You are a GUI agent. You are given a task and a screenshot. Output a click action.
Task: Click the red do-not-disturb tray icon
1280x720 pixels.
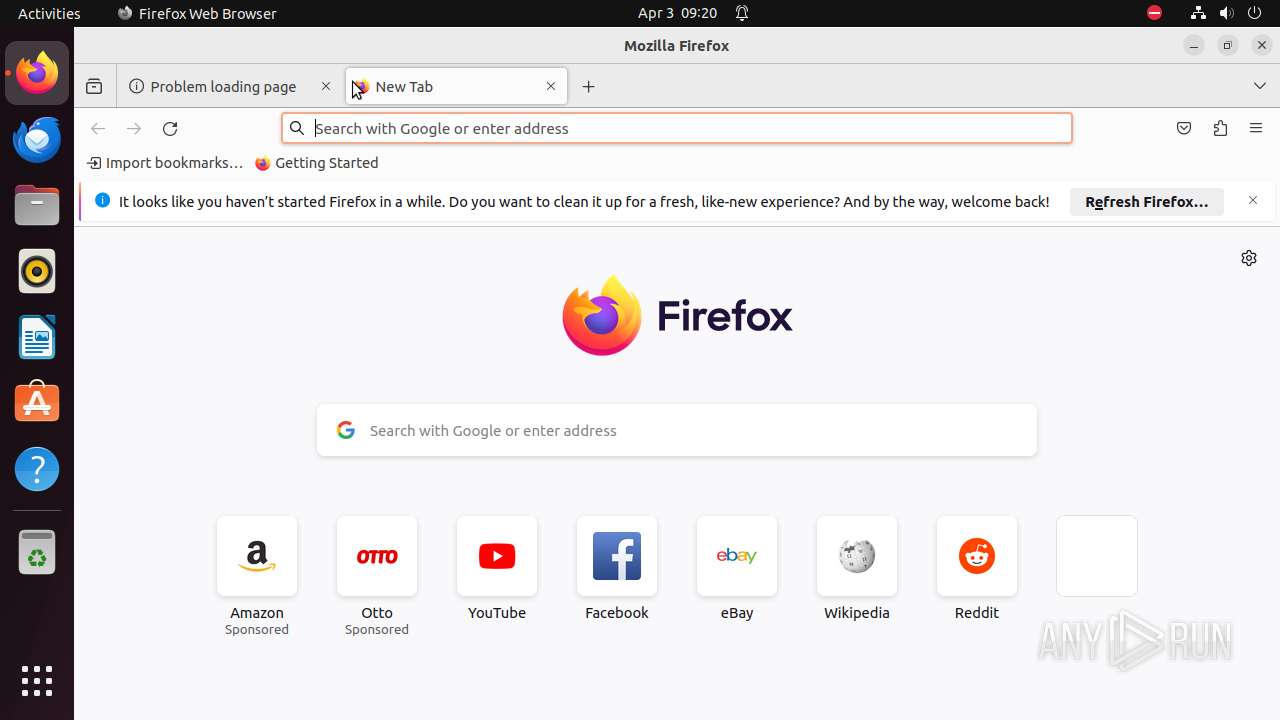tap(1154, 13)
